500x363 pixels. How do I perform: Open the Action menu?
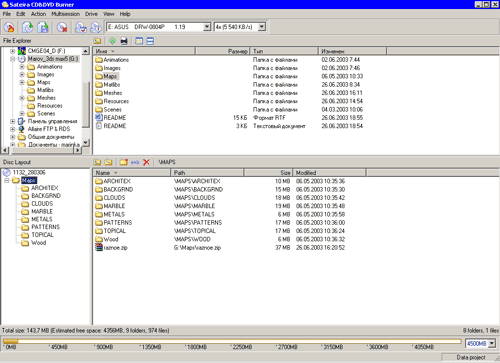(x=38, y=14)
